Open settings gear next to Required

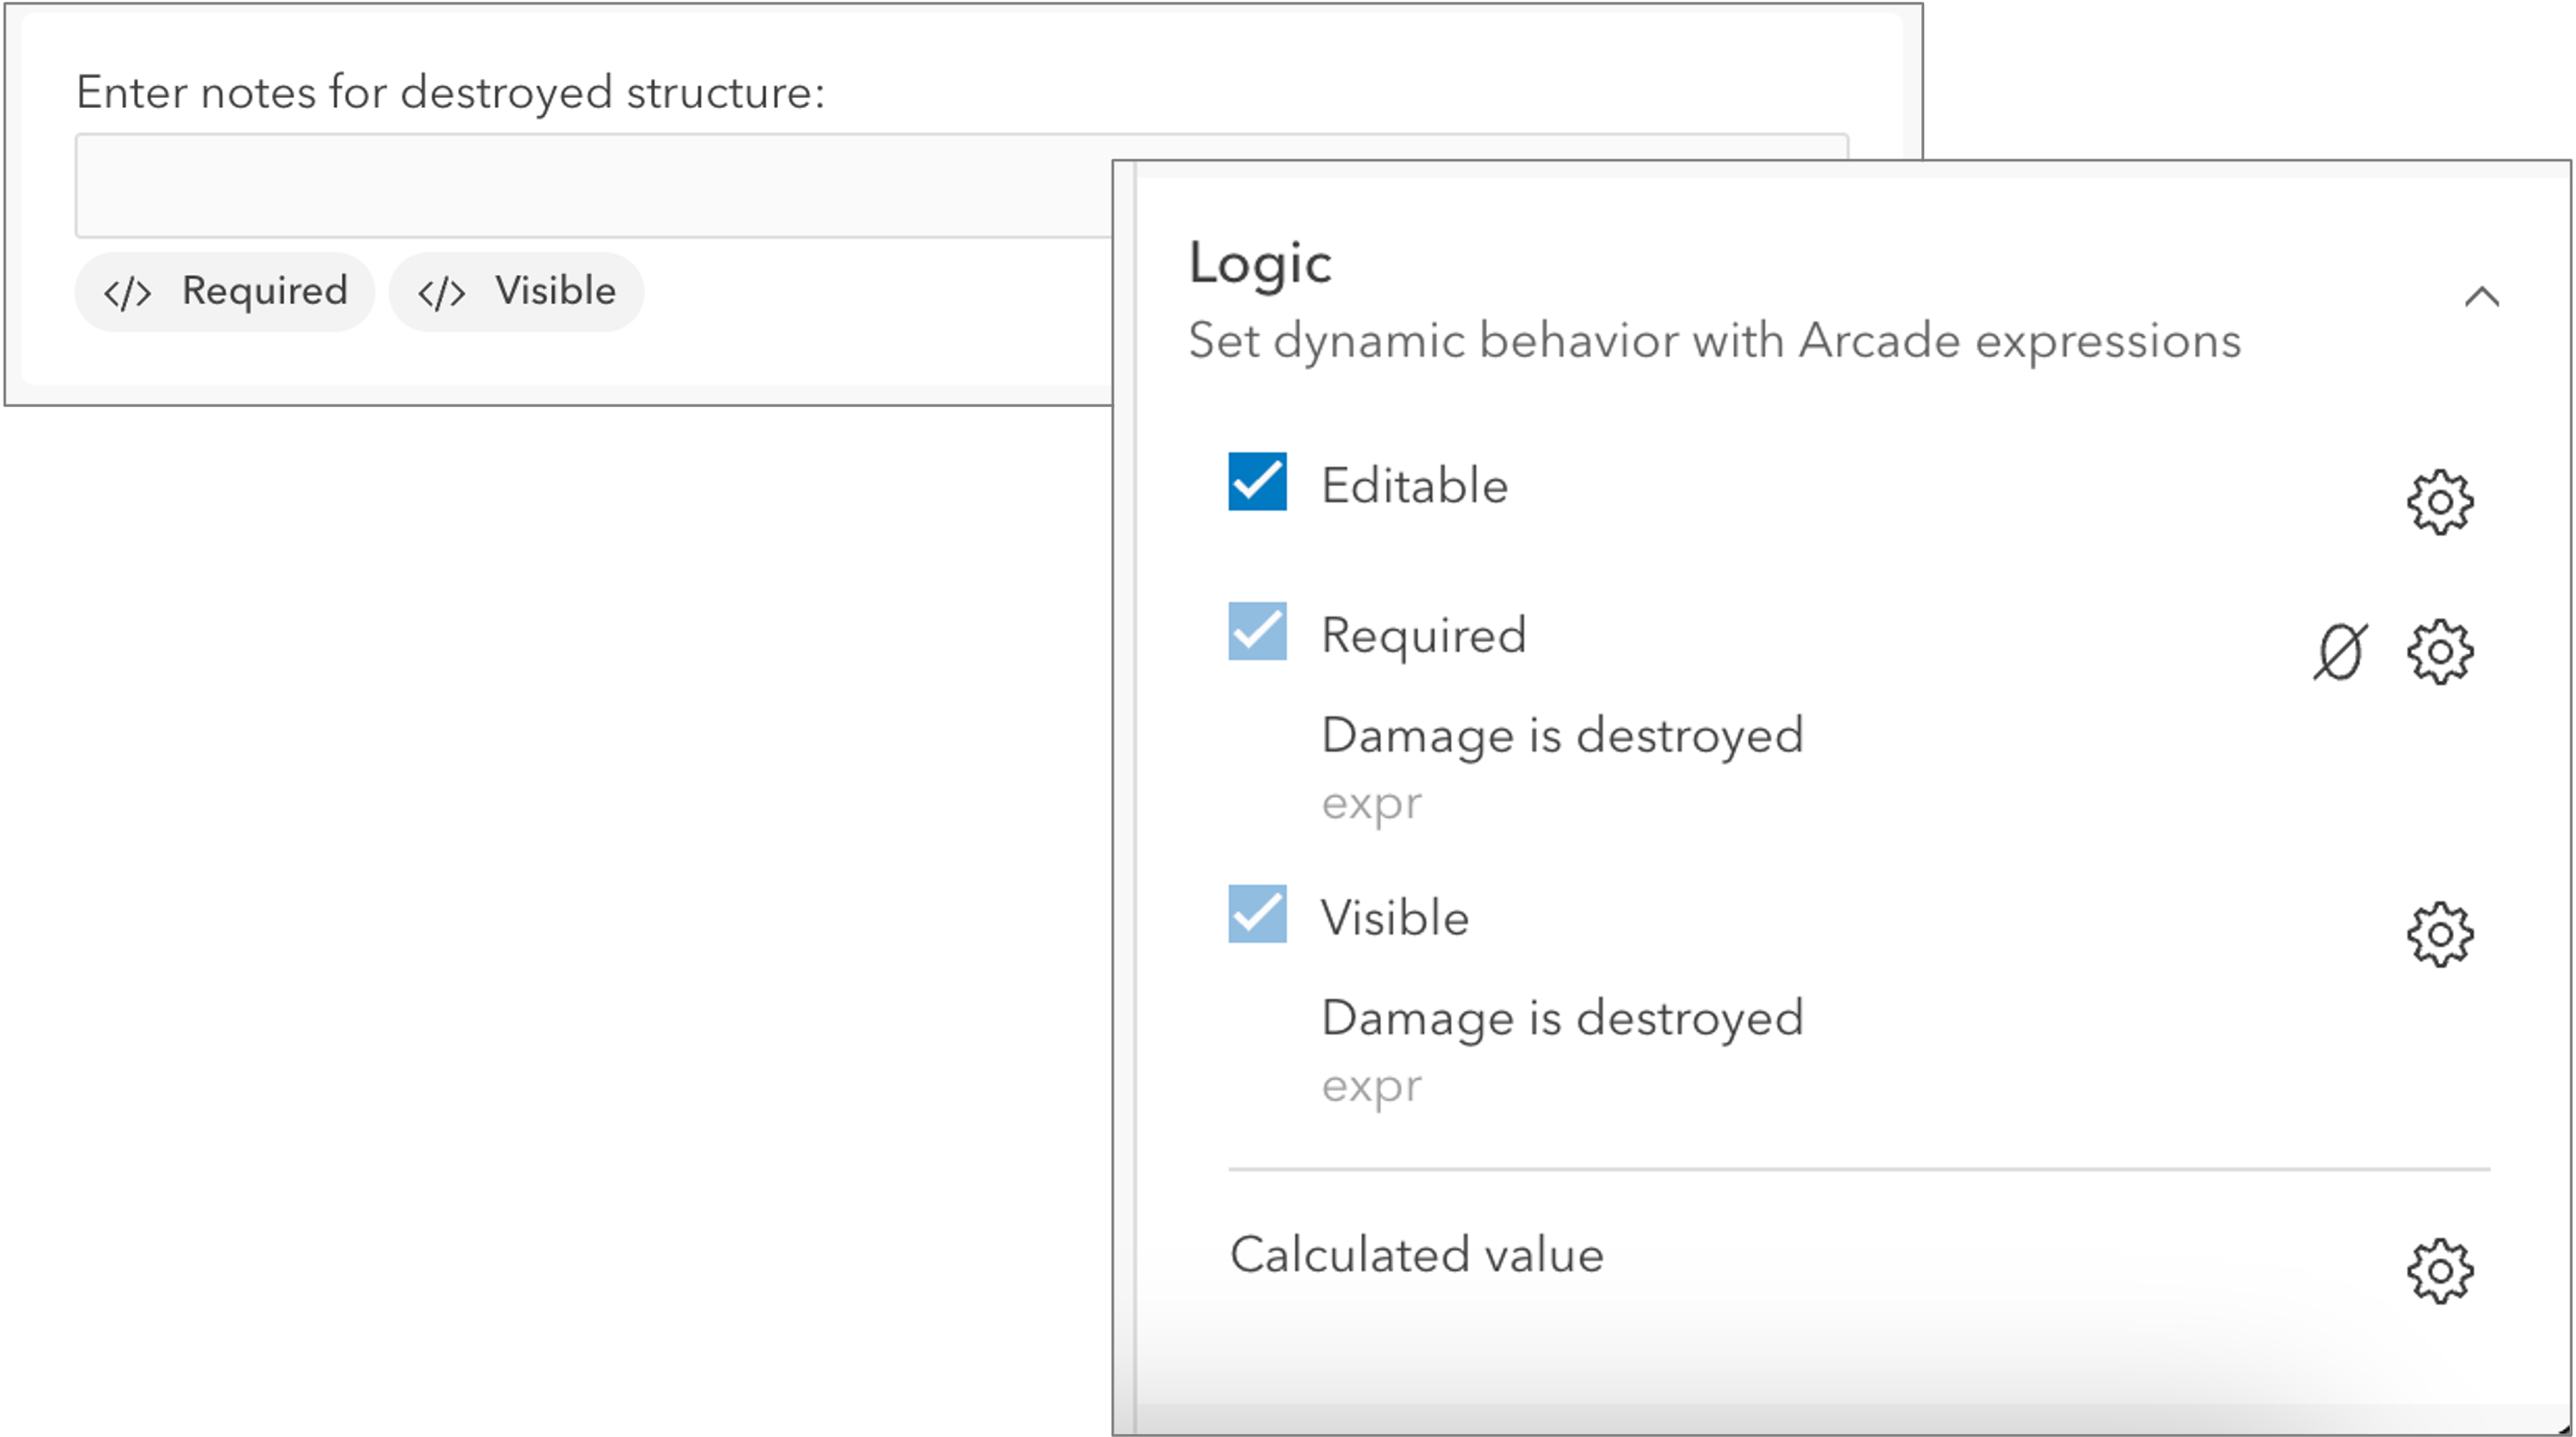(x=2441, y=651)
